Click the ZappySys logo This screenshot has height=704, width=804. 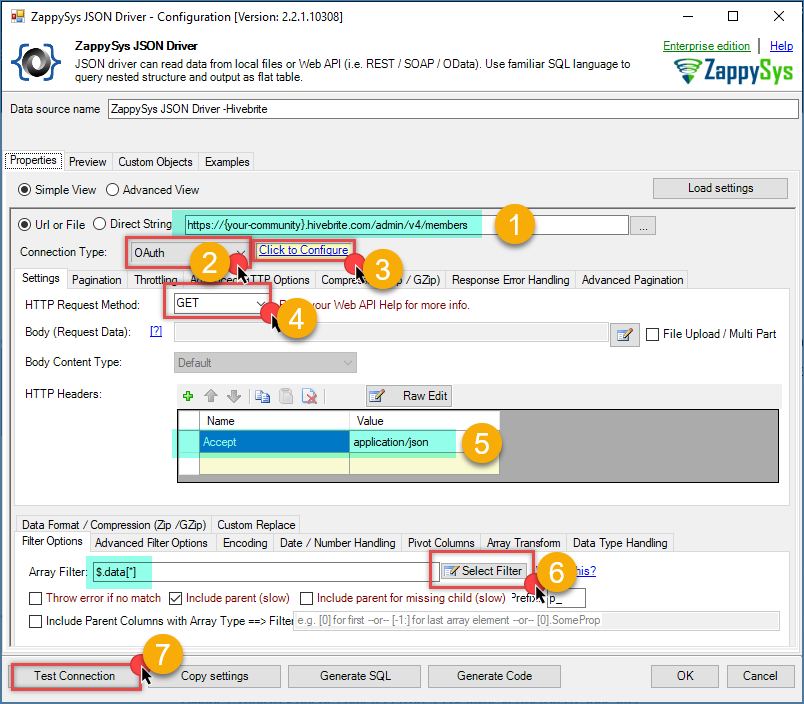click(x=733, y=70)
